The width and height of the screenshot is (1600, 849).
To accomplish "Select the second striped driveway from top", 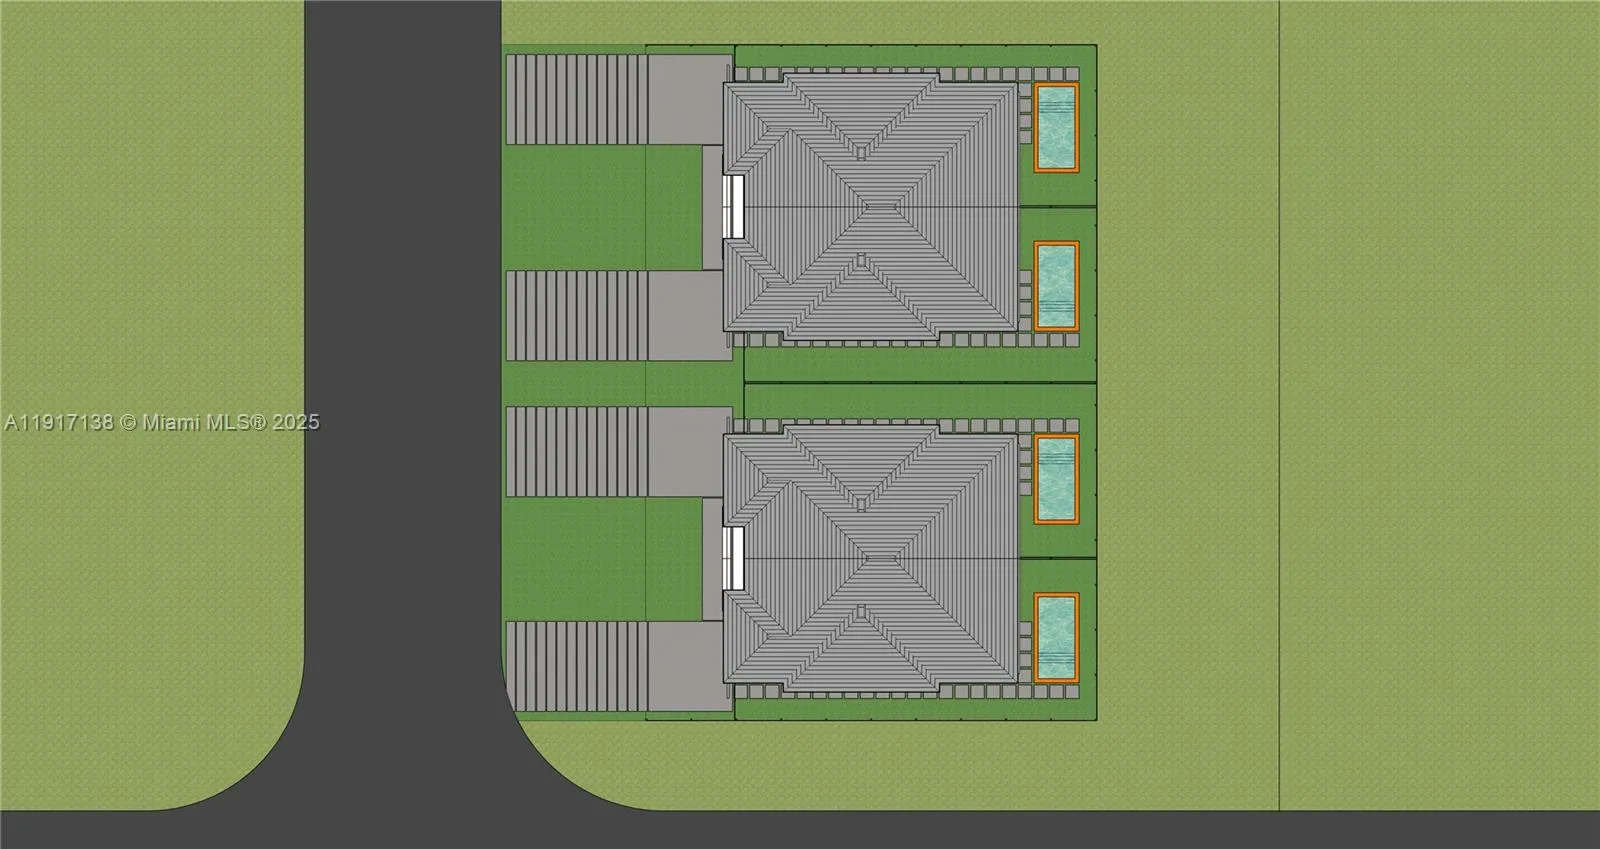I will (x=577, y=315).
